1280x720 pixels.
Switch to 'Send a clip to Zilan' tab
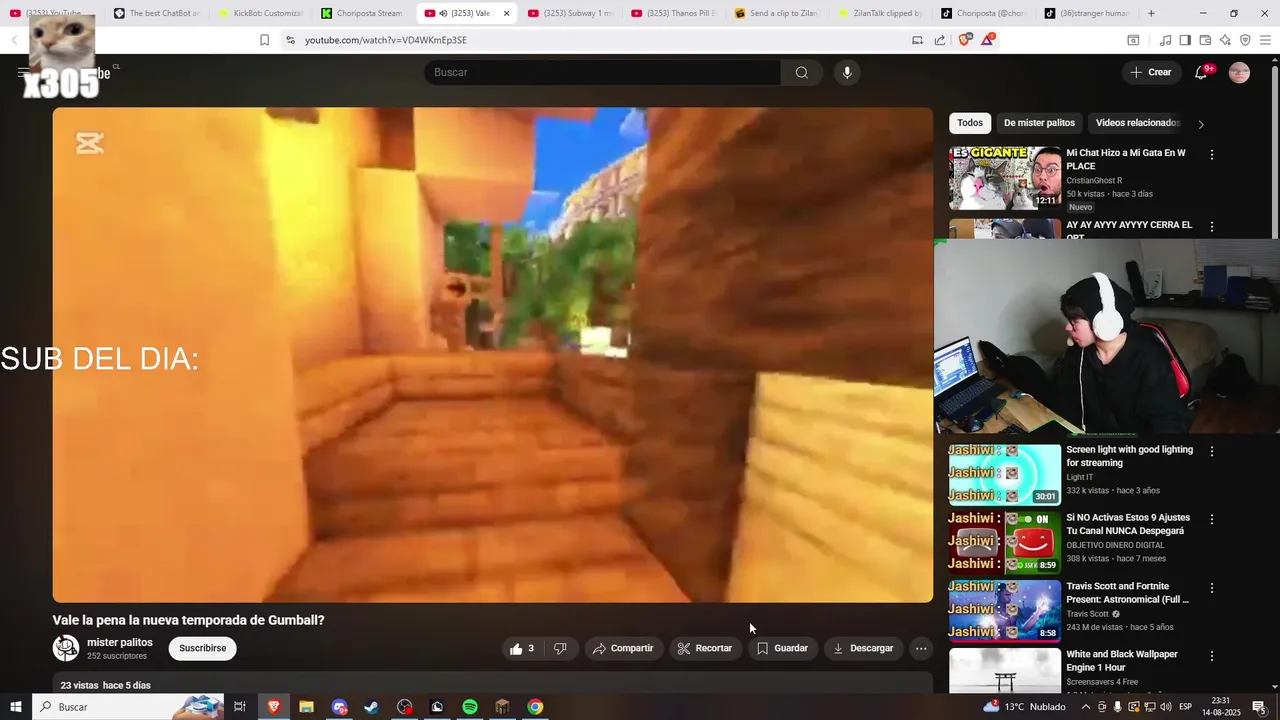coord(776,13)
